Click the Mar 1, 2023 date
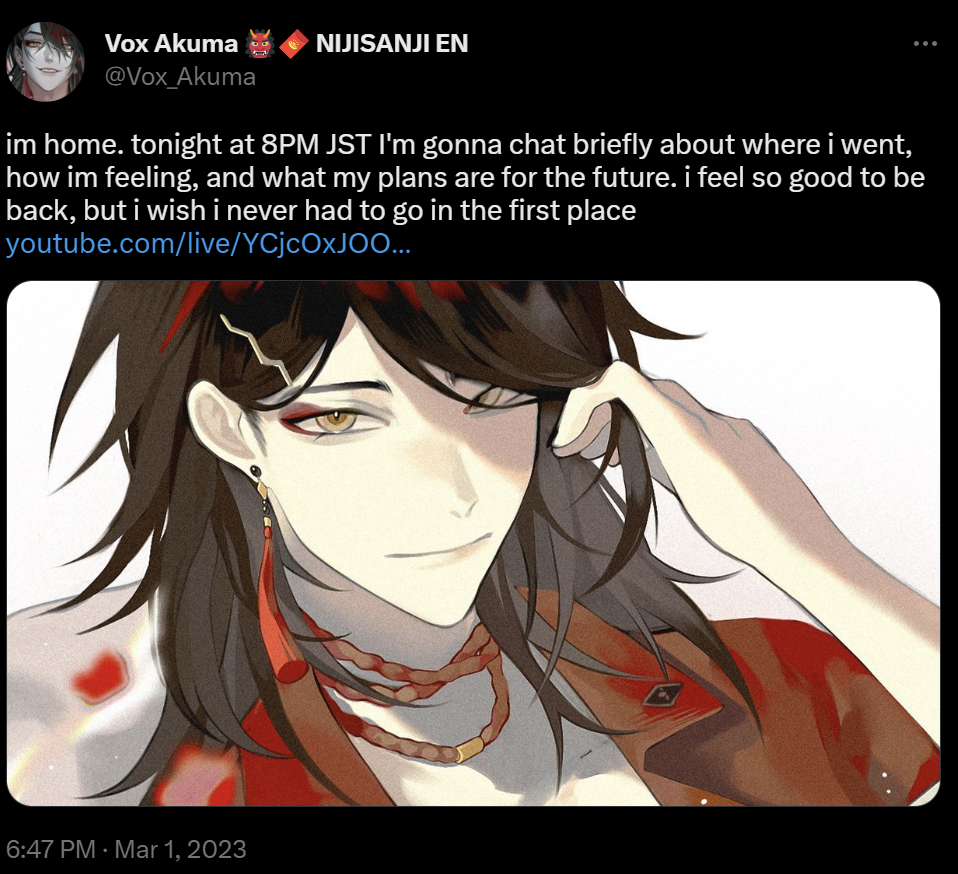Image resolution: width=958 pixels, height=874 pixels. point(180,849)
